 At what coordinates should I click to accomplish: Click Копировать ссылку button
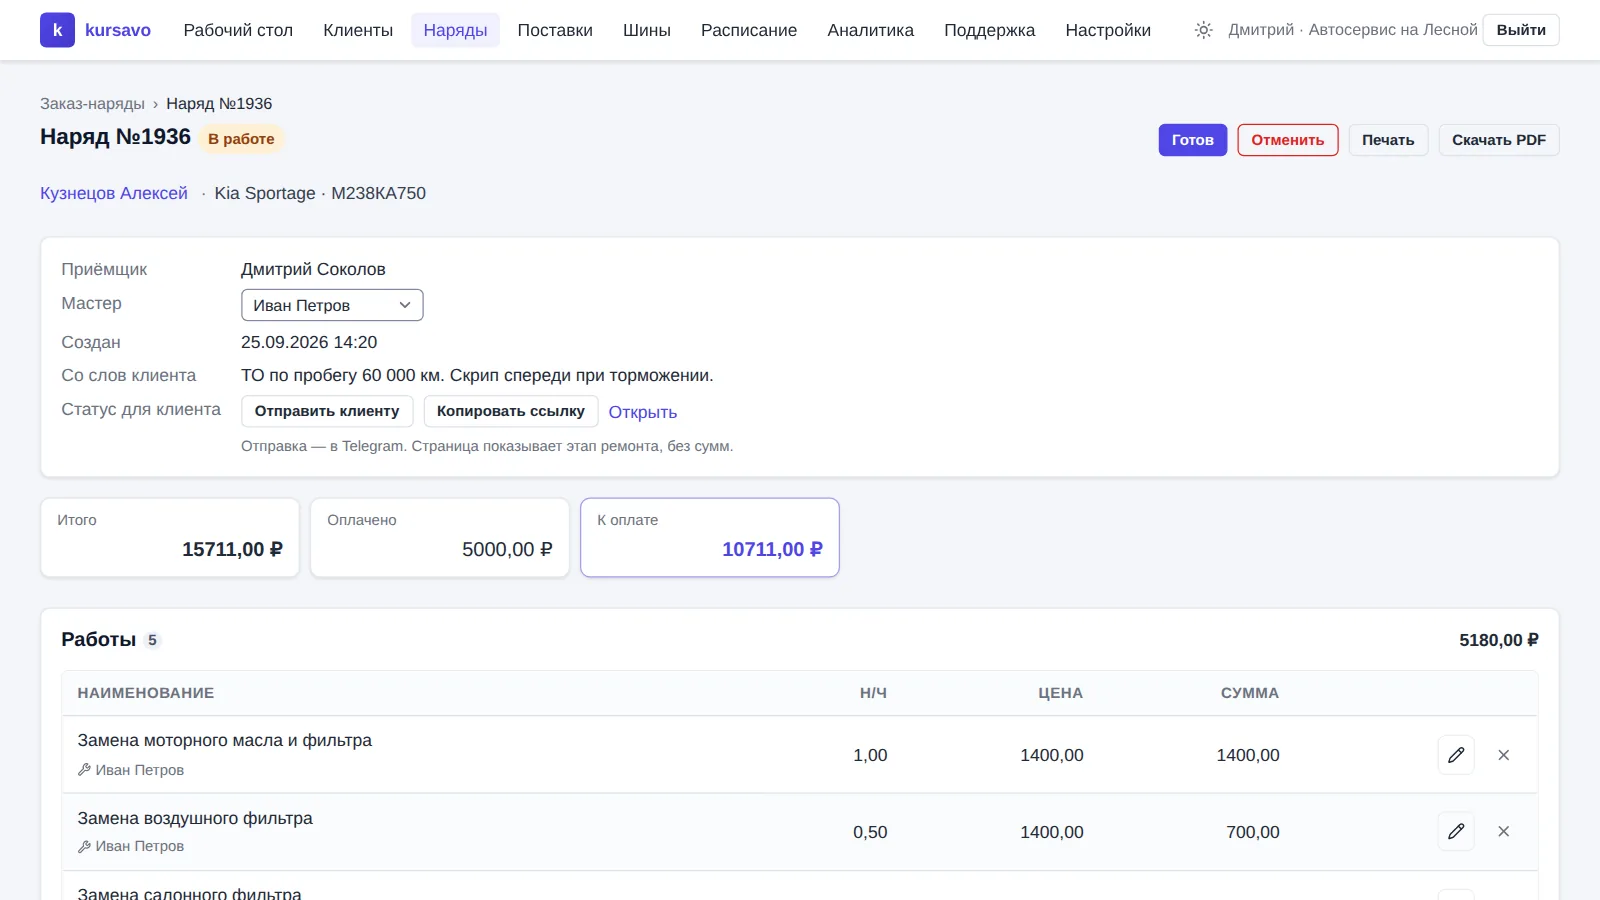tap(511, 411)
